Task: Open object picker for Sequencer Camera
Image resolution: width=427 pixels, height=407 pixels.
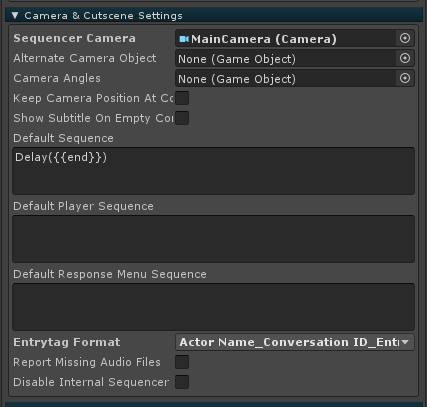Action: point(405,38)
